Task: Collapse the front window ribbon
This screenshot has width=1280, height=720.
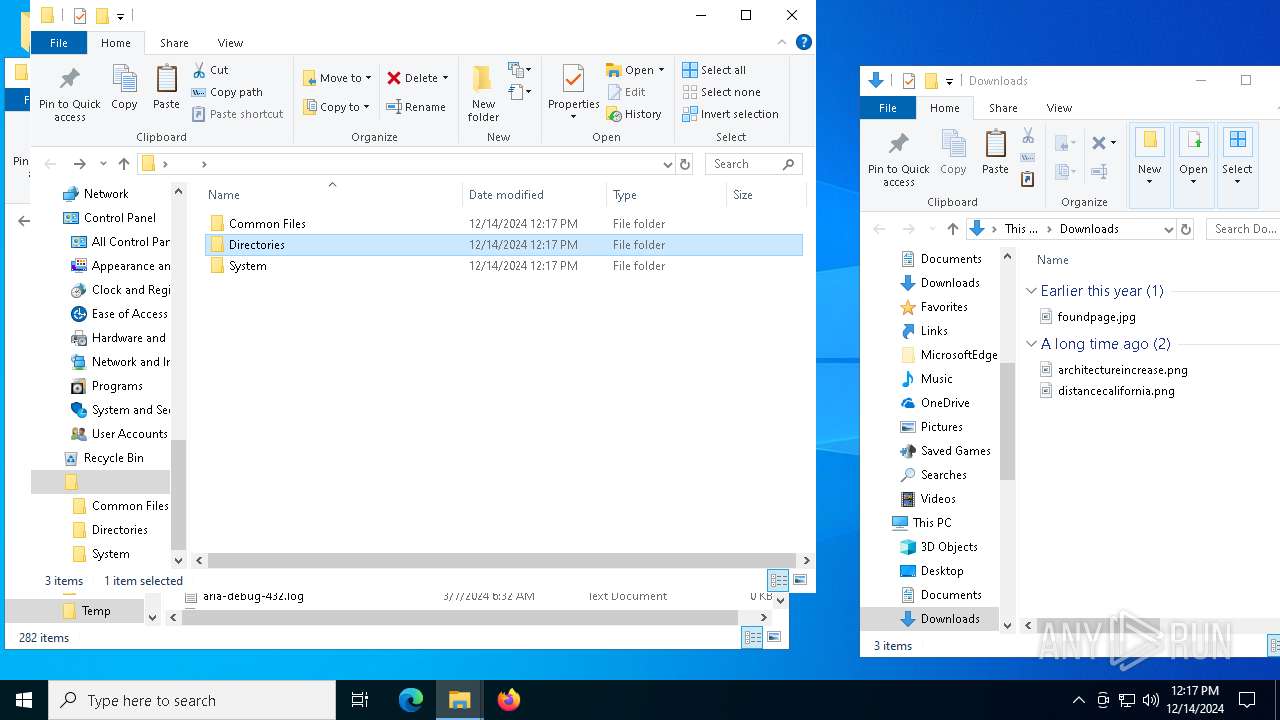Action: pos(782,42)
